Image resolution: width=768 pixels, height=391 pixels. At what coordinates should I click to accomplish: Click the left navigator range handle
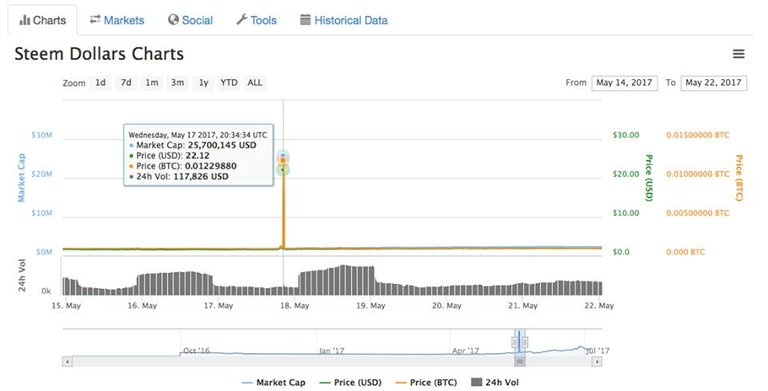[515, 342]
